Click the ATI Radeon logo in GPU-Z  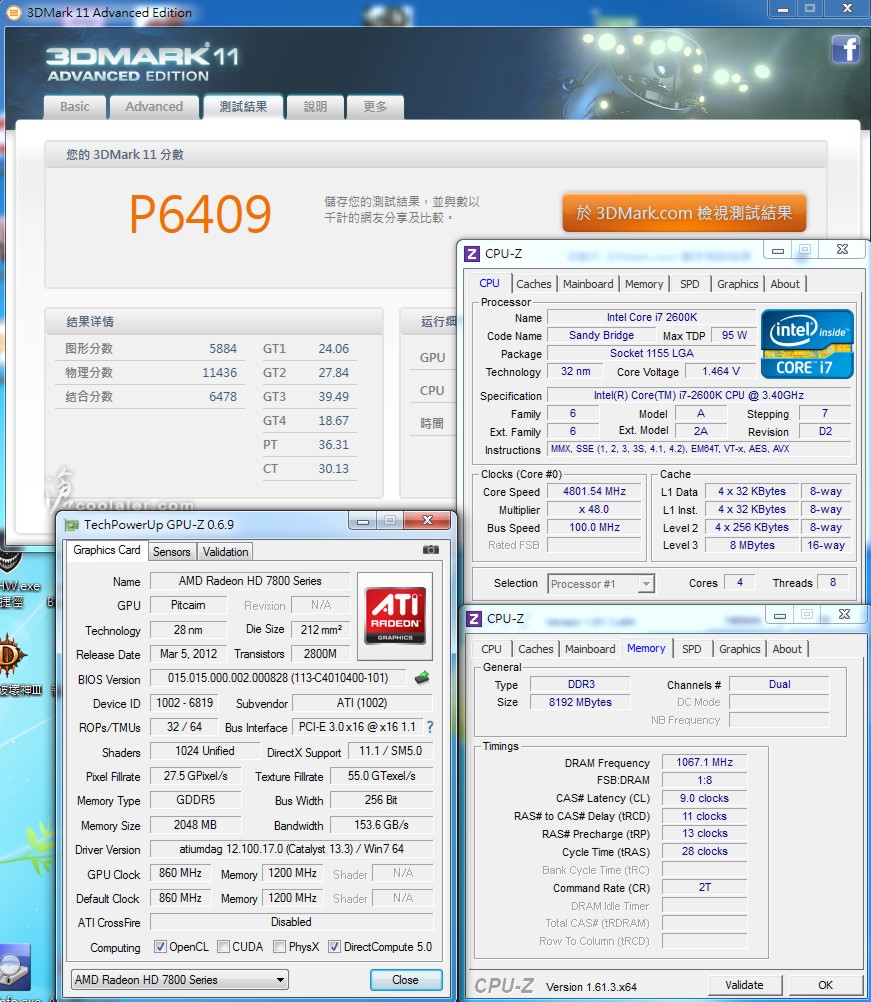(395, 615)
